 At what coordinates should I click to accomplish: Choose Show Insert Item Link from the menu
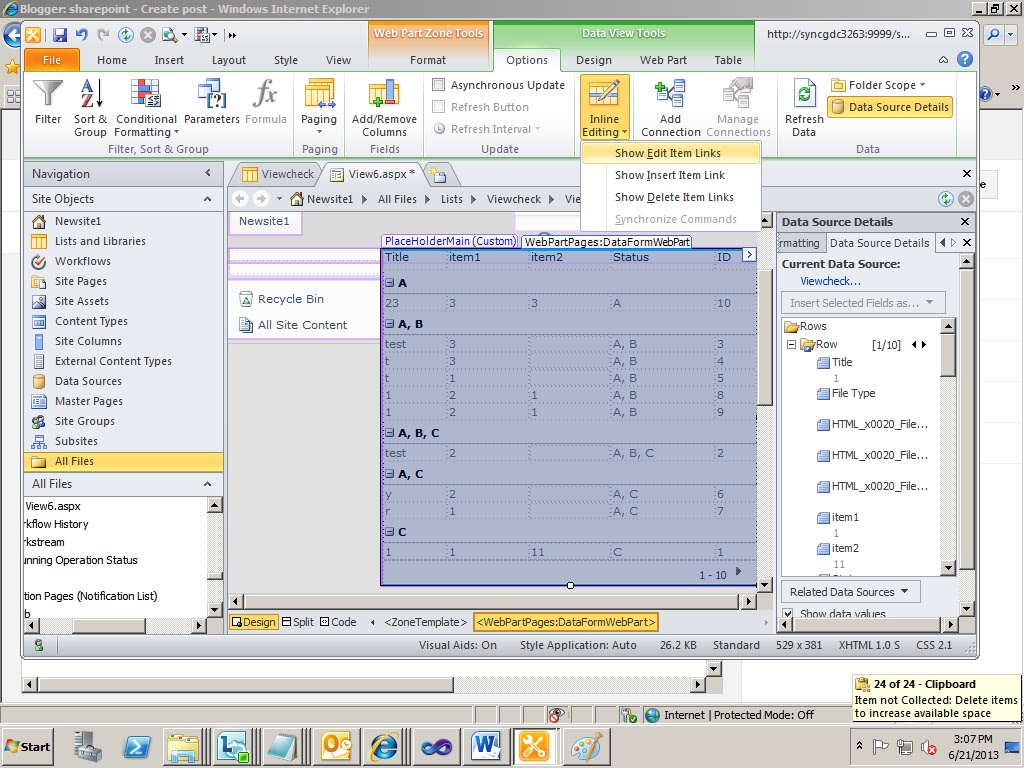click(x=669, y=176)
